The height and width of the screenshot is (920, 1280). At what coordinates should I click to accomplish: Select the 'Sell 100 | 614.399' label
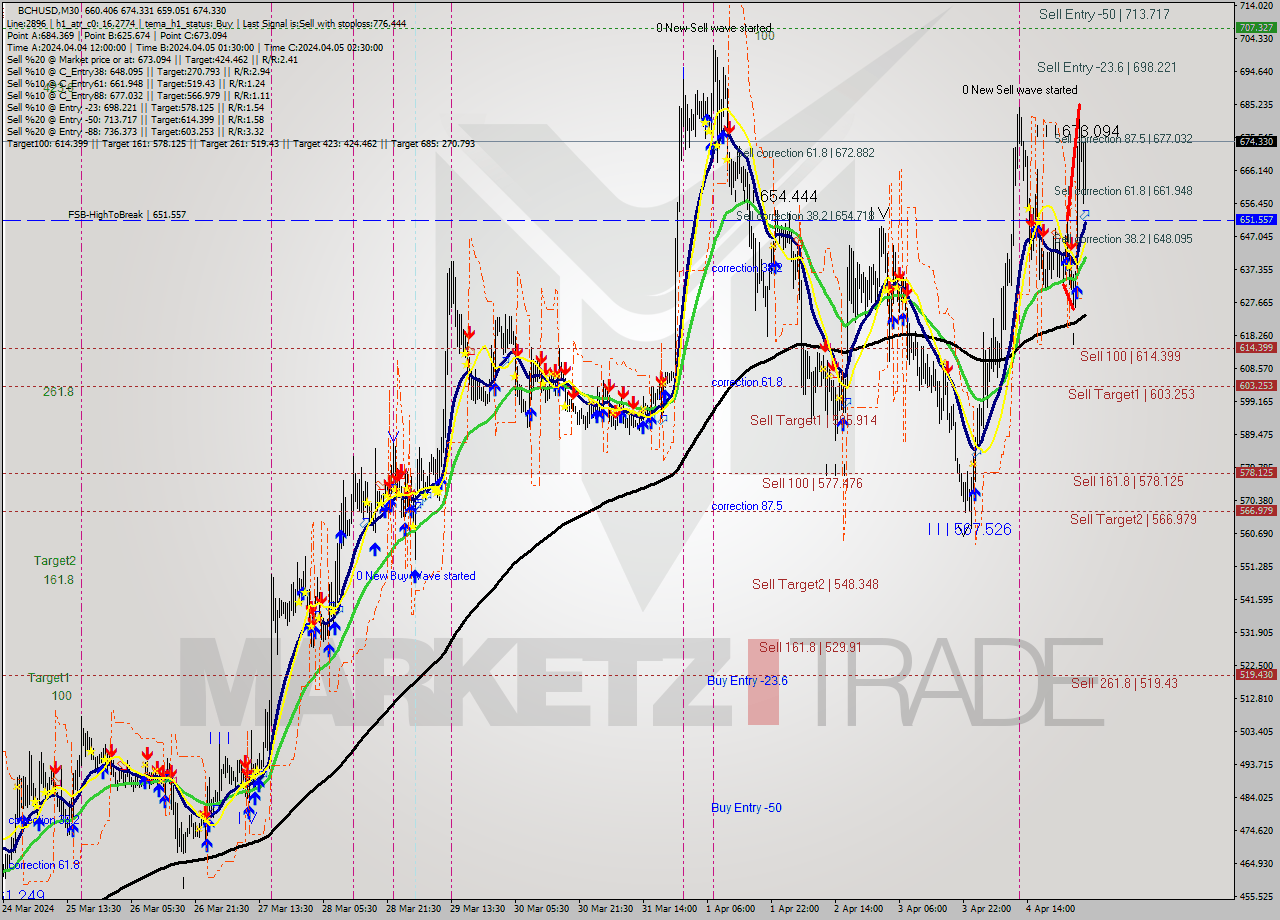[1130, 356]
